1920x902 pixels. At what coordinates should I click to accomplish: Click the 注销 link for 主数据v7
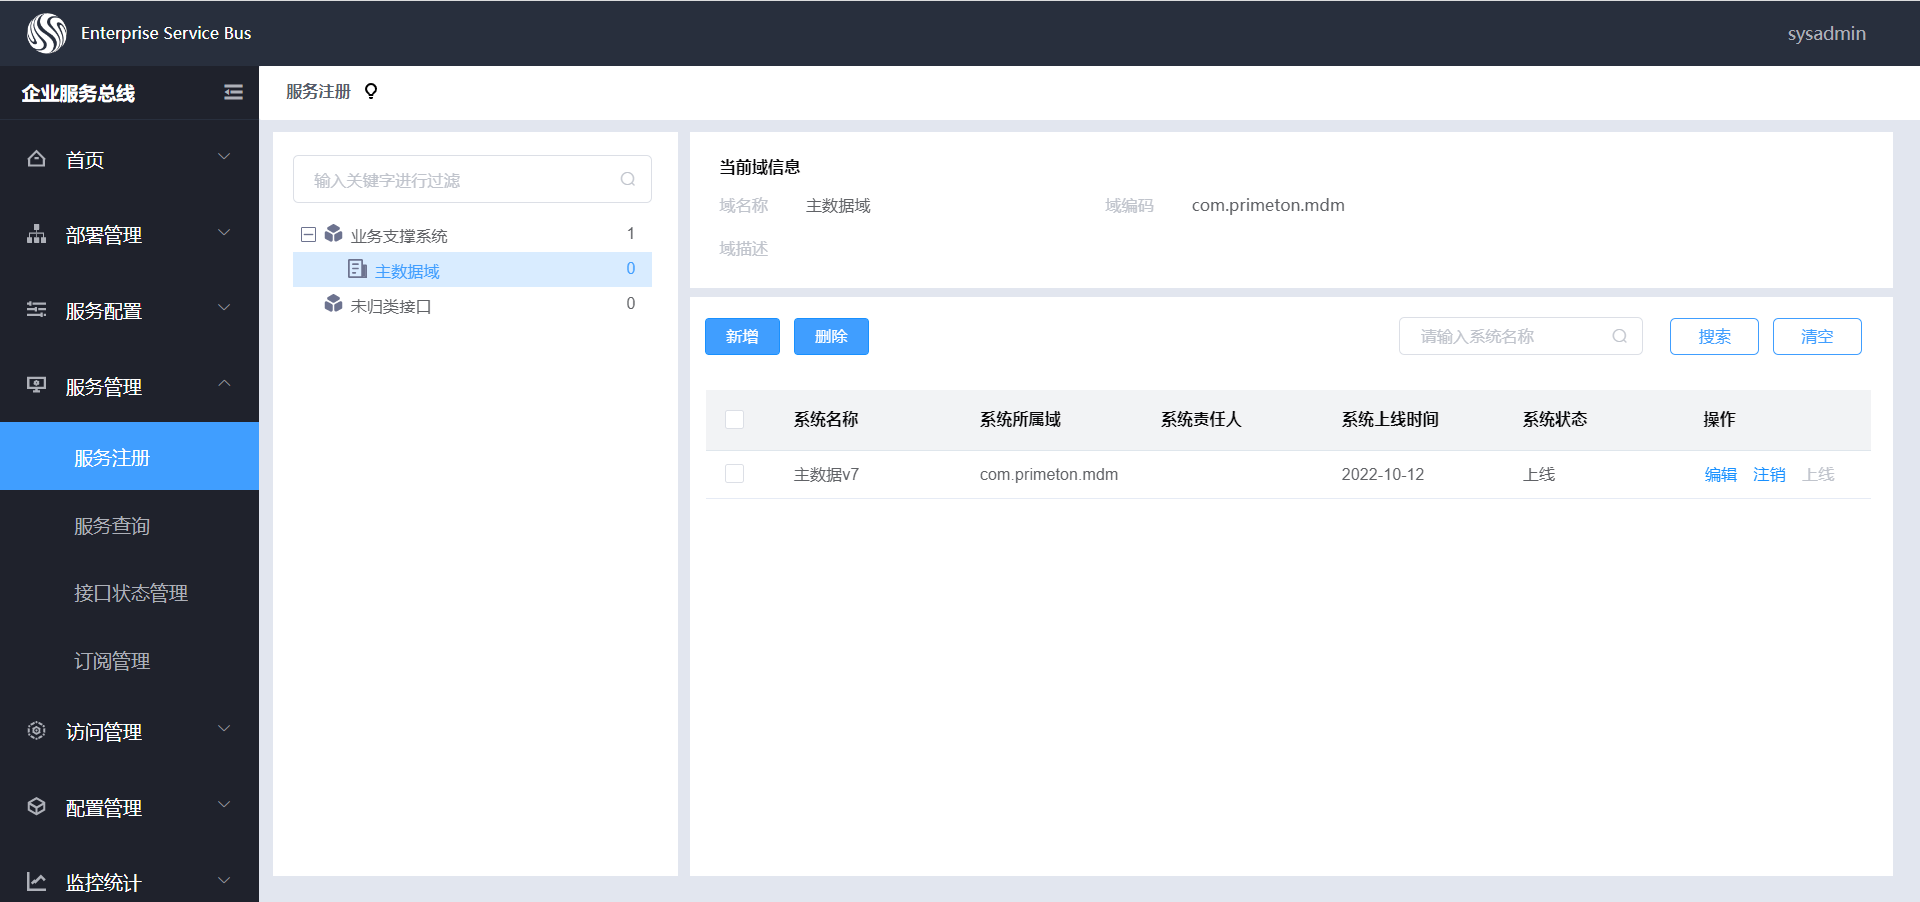pyautogui.click(x=1769, y=474)
